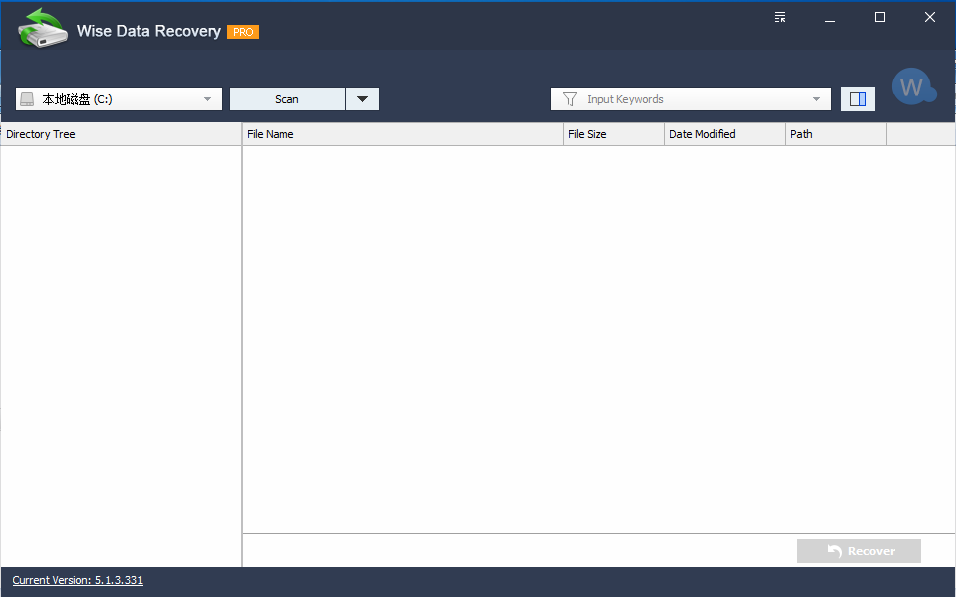Screen dimensions: 956x597
Task: Expand the Scan options arrow
Action: (362, 99)
